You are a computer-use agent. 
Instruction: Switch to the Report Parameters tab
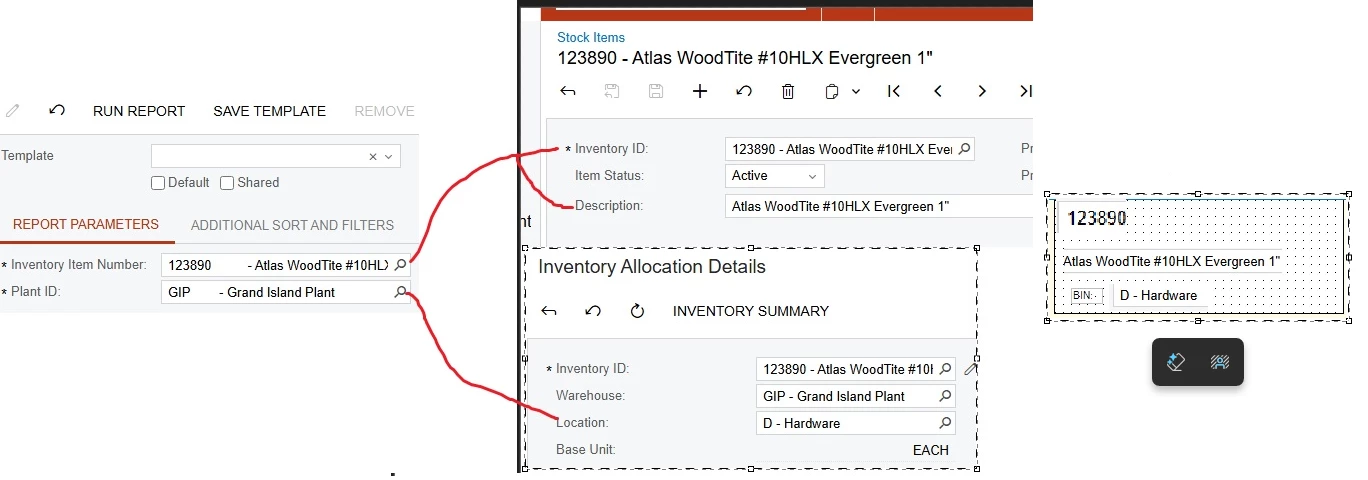tap(86, 224)
